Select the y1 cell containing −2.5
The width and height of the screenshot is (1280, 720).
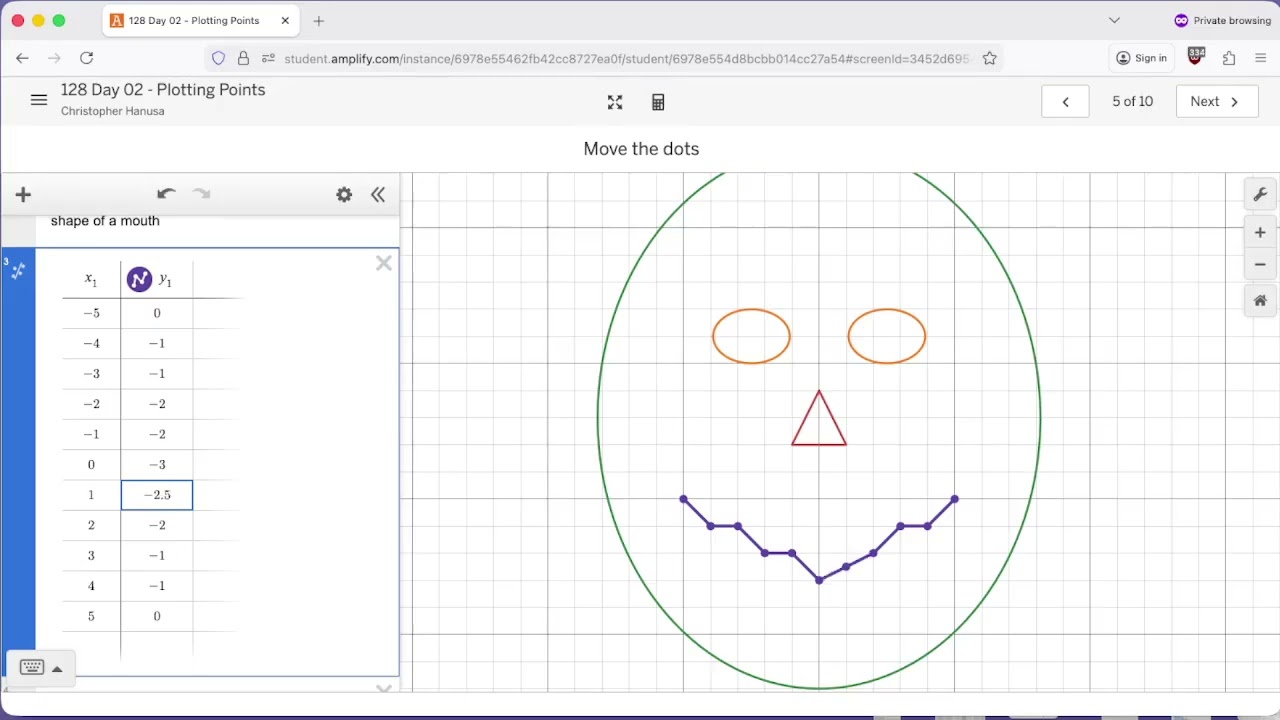pyautogui.click(x=157, y=495)
